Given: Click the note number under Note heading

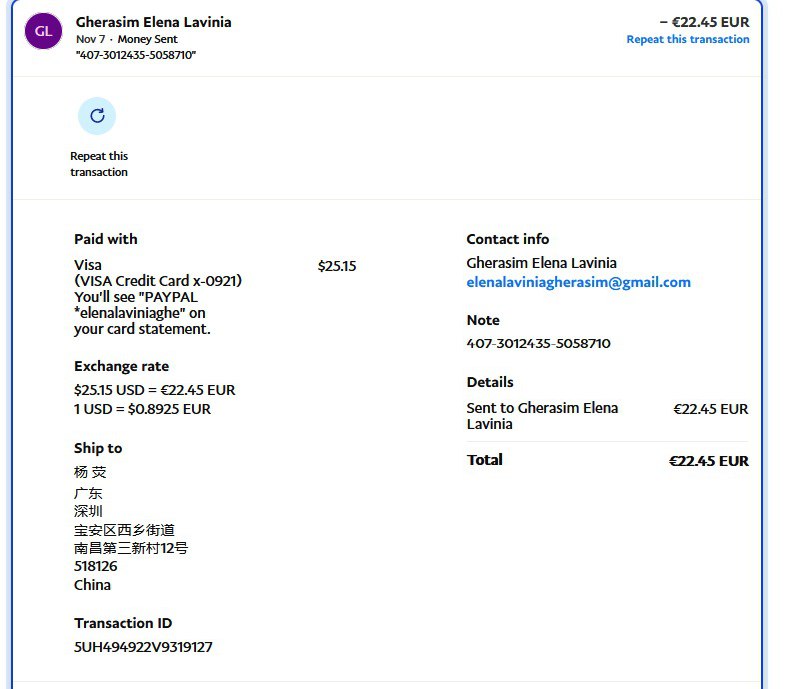Looking at the screenshot, I should [538, 343].
